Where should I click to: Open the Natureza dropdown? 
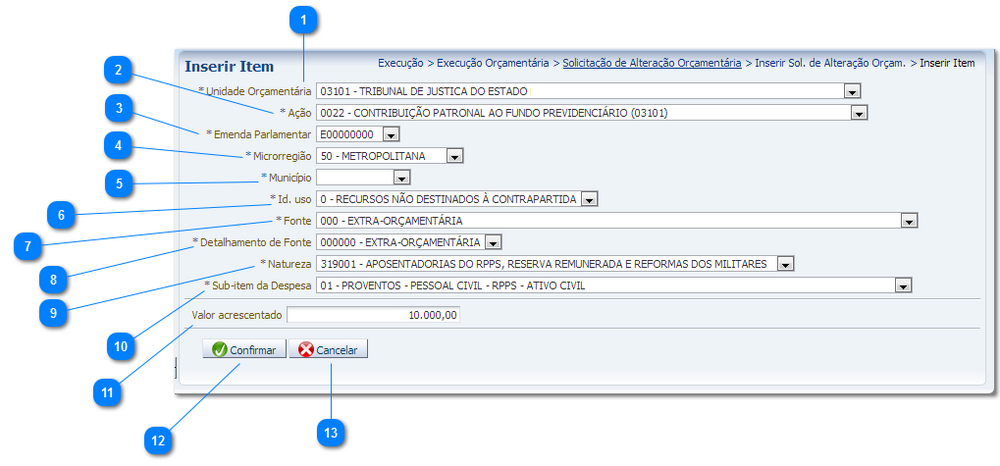[x=785, y=264]
